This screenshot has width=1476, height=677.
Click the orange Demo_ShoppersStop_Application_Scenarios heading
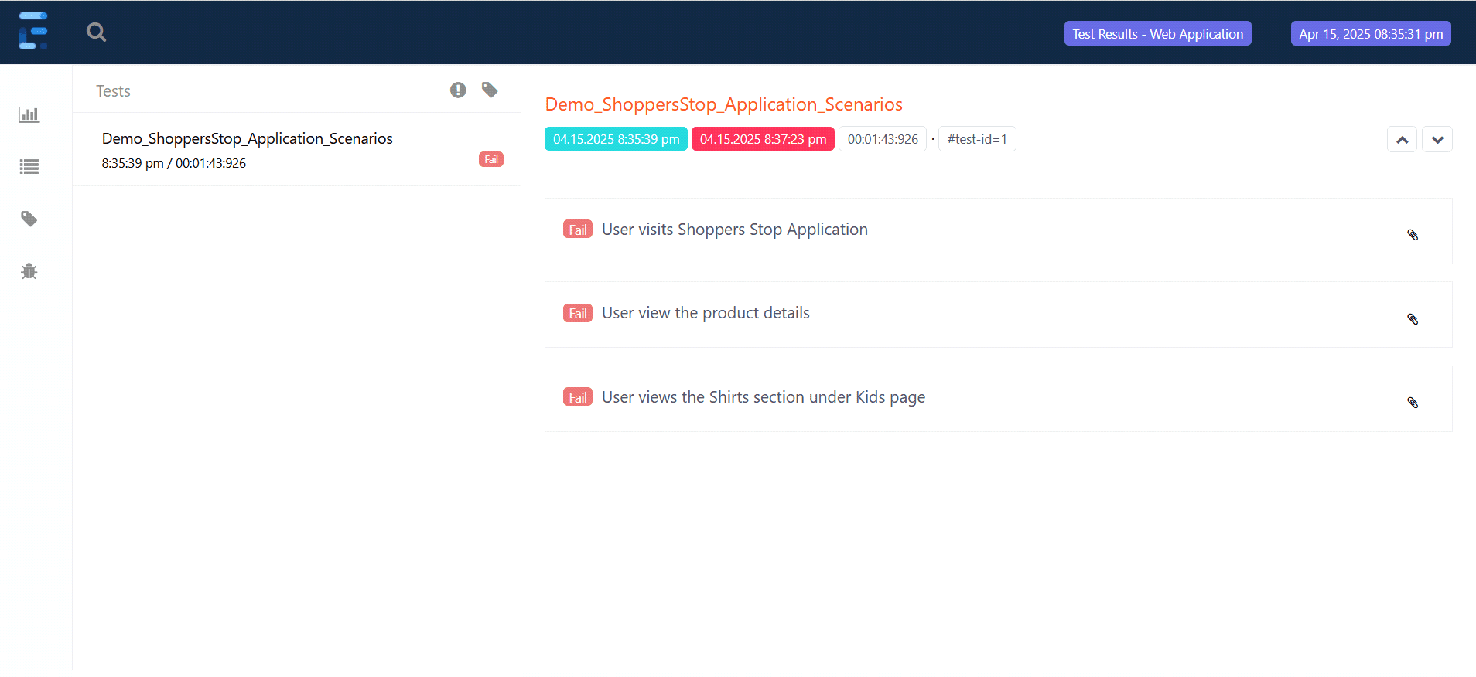[724, 104]
